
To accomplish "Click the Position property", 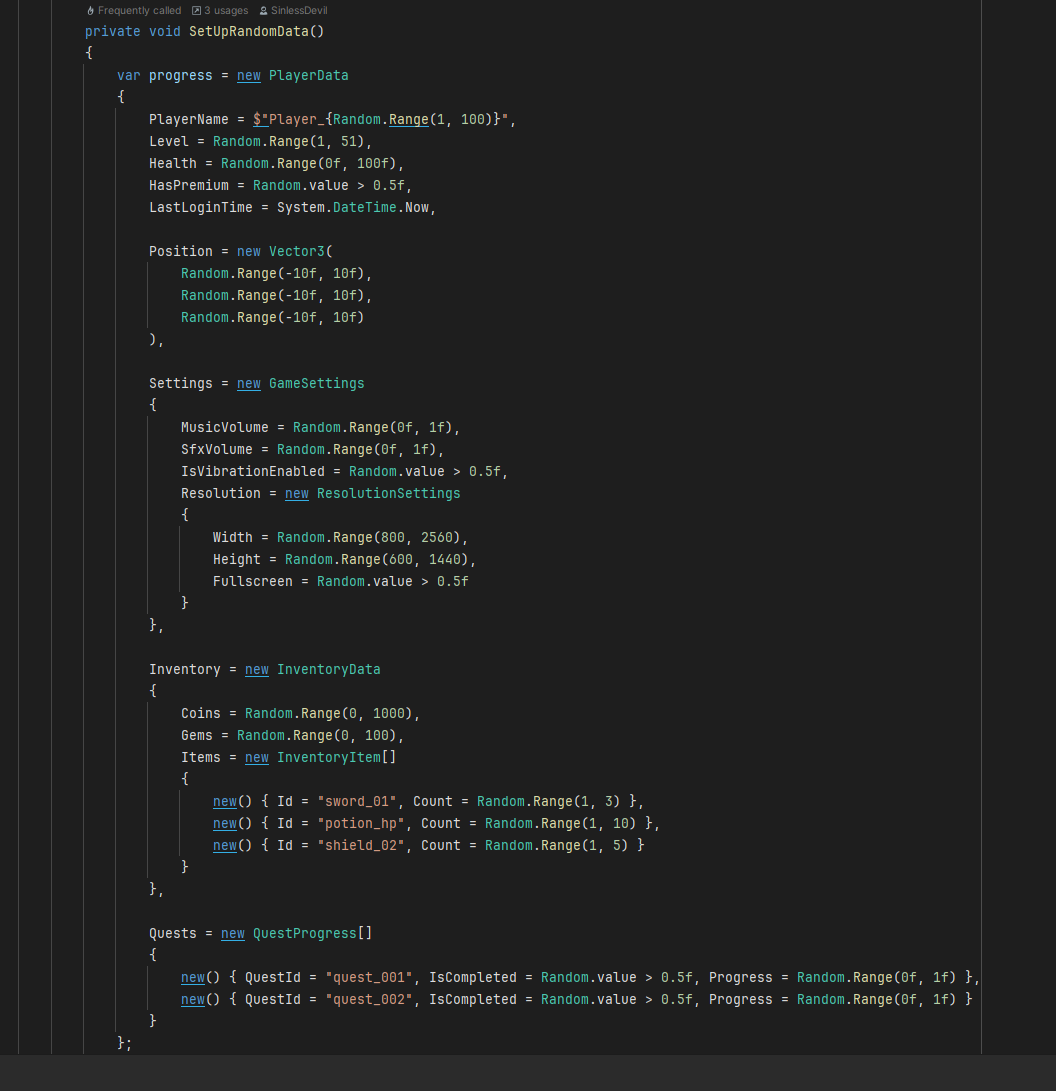I will click(x=181, y=252).
